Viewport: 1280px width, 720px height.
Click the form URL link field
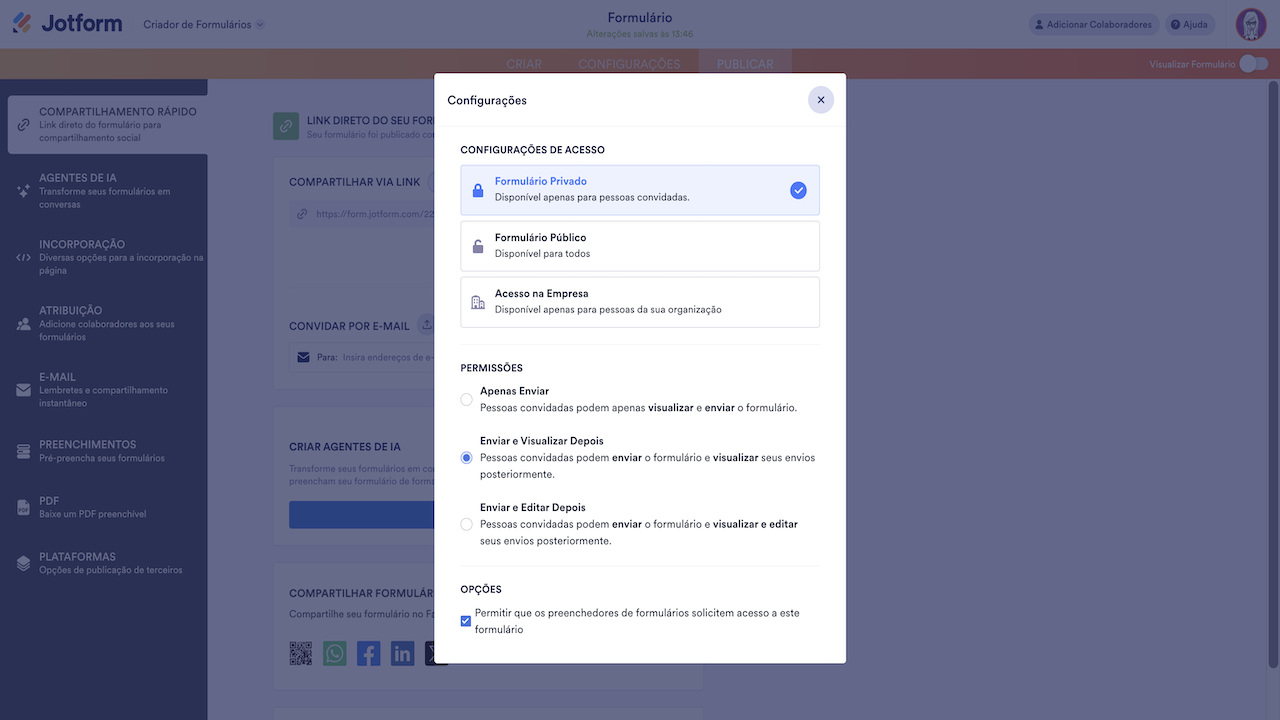coord(362,213)
